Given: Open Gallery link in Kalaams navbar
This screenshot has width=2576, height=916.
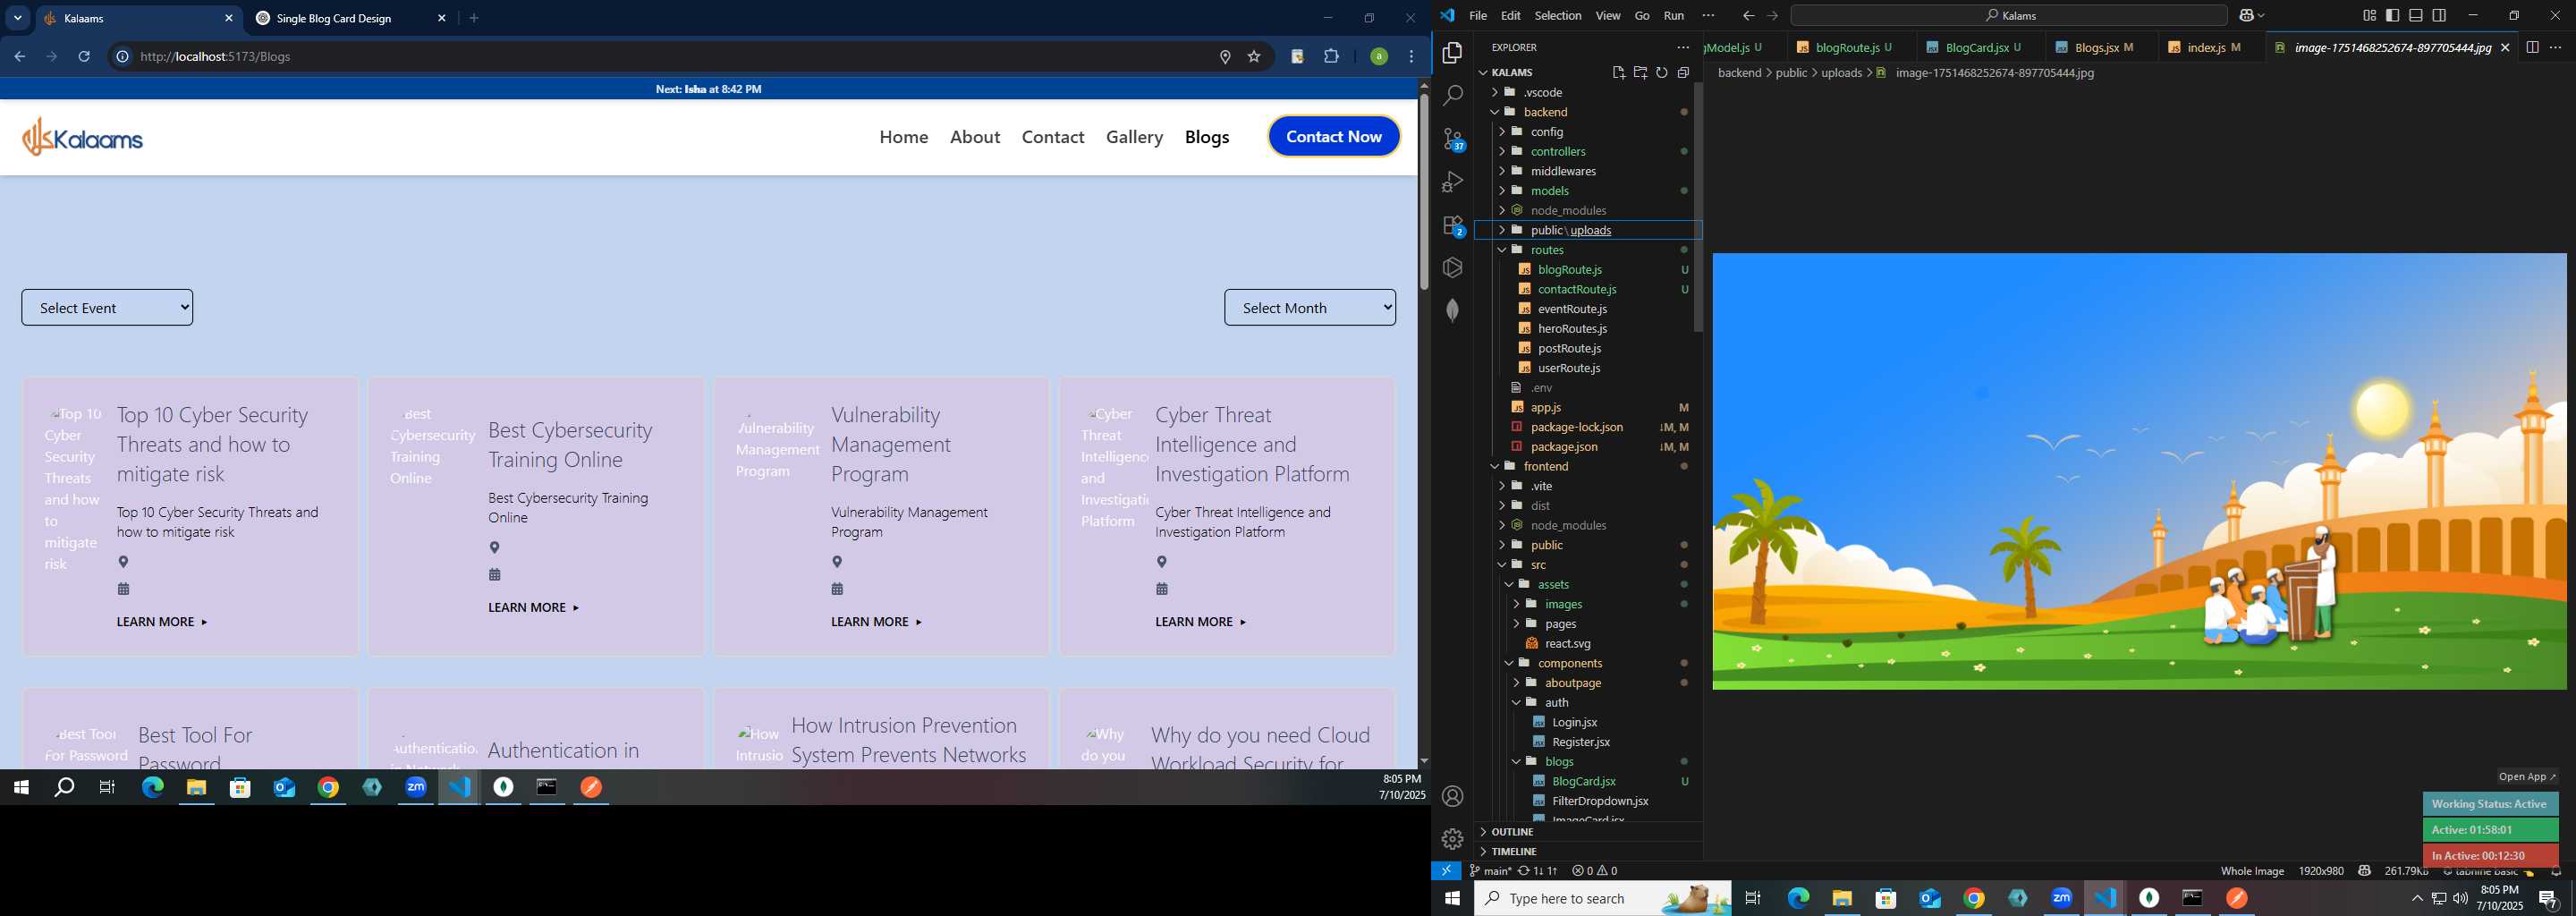Looking at the screenshot, I should pyautogui.click(x=1134, y=137).
